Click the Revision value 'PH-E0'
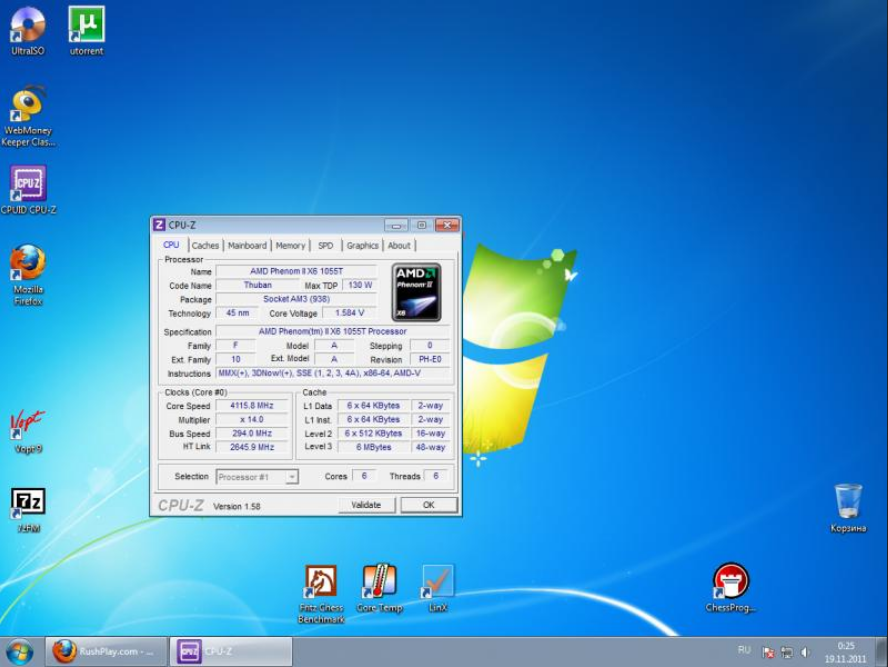Image resolution: width=888 pixels, height=667 pixels. click(430, 359)
